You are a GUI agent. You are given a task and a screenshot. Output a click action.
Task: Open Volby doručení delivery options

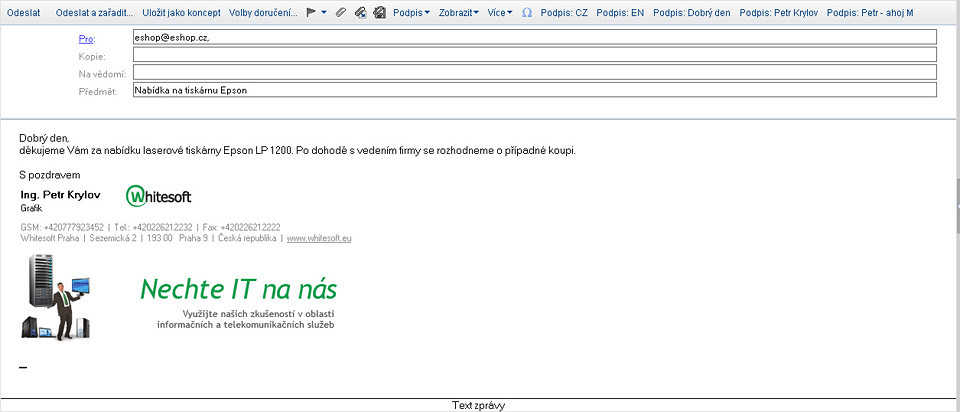(x=263, y=13)
